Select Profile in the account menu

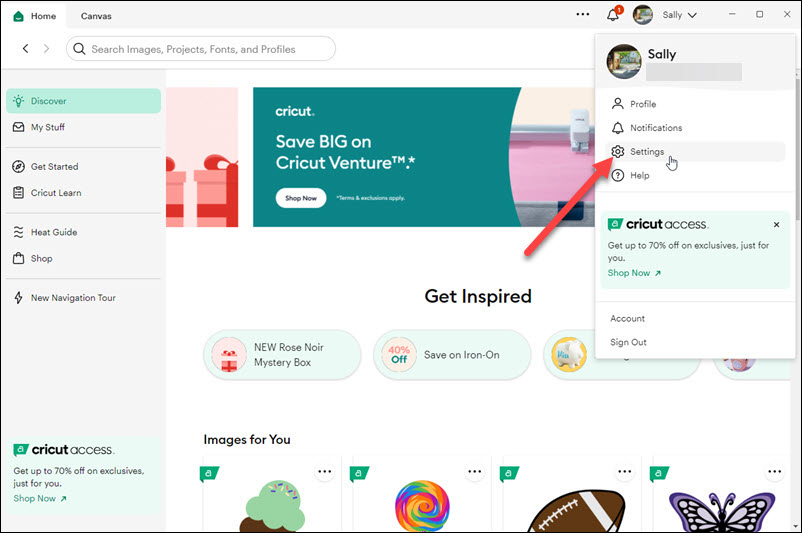coord(643,104)
